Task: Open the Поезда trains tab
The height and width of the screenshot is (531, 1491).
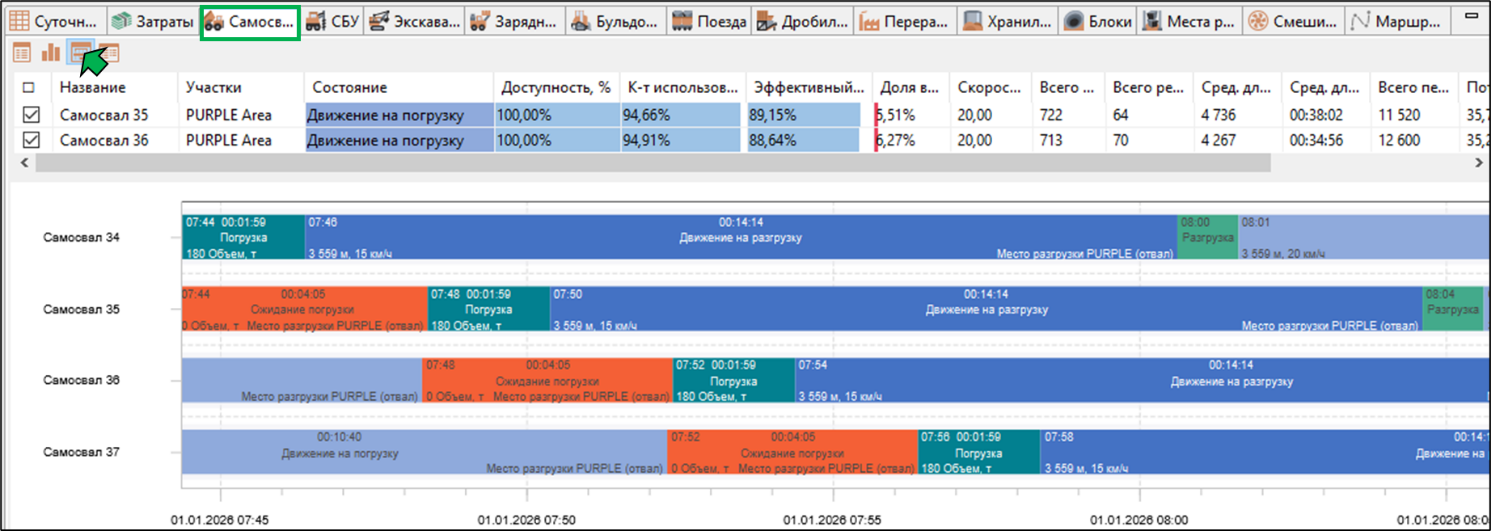Action: [x=709, y=22]
